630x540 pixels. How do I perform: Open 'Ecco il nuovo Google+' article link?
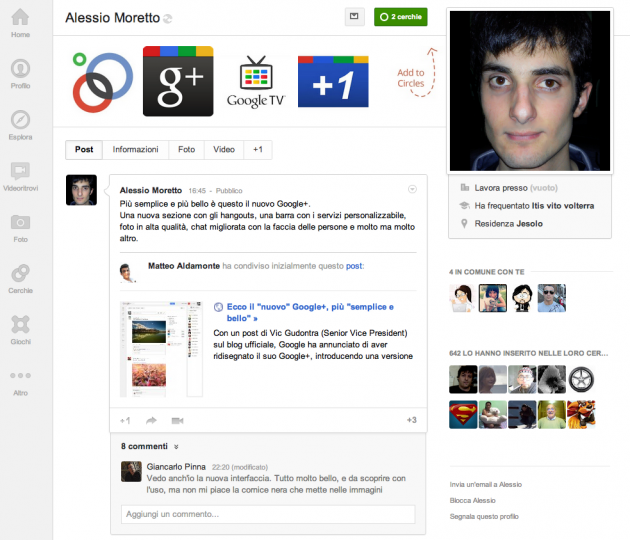click(x=310, y=313)
